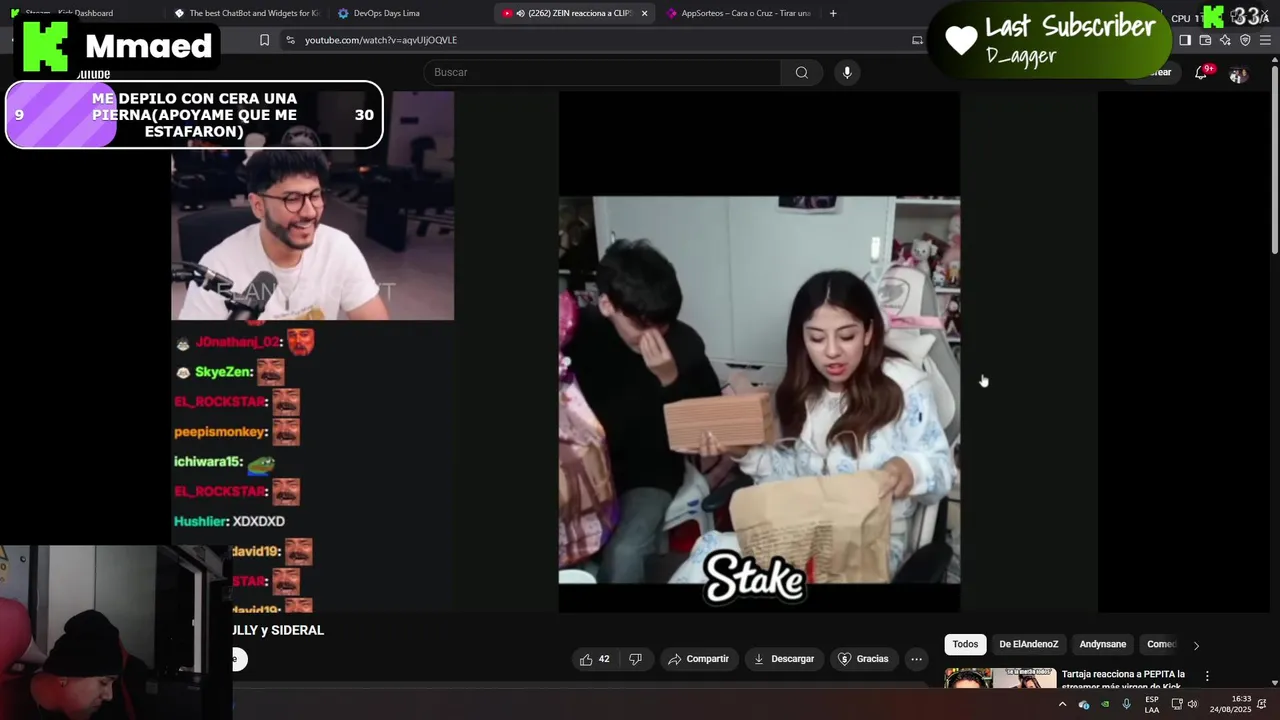Viewport: 1280px width, 720px height.
Task: Open the AppSorteos Cara o Cruz tab
Action: (x=740, y=13)
